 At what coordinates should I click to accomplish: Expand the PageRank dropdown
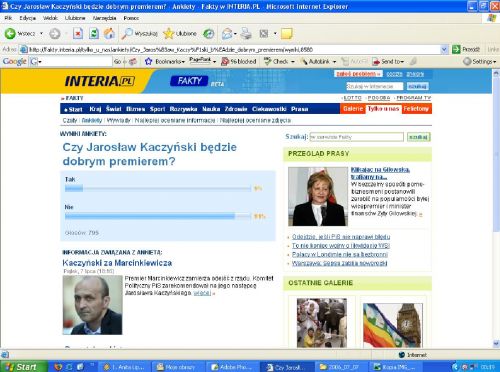point(214,62)
